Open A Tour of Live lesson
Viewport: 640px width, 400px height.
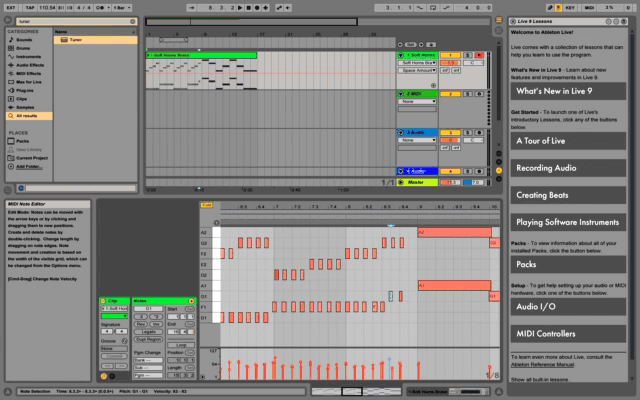568,141
